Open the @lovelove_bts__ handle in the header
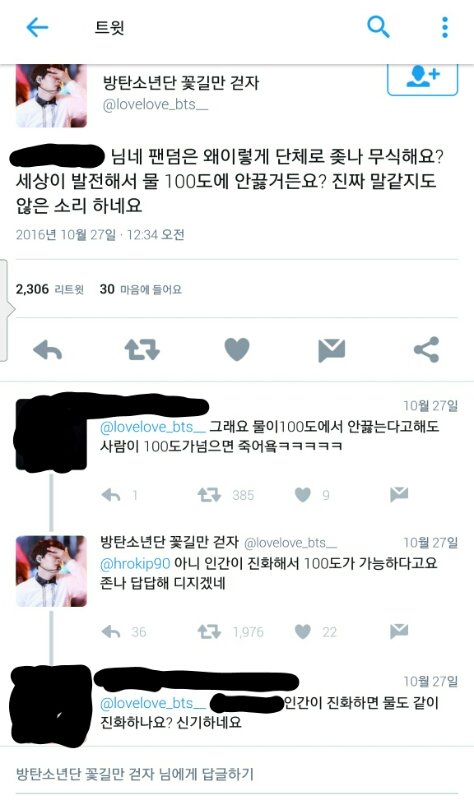474x800 pixels. point(155,105)
